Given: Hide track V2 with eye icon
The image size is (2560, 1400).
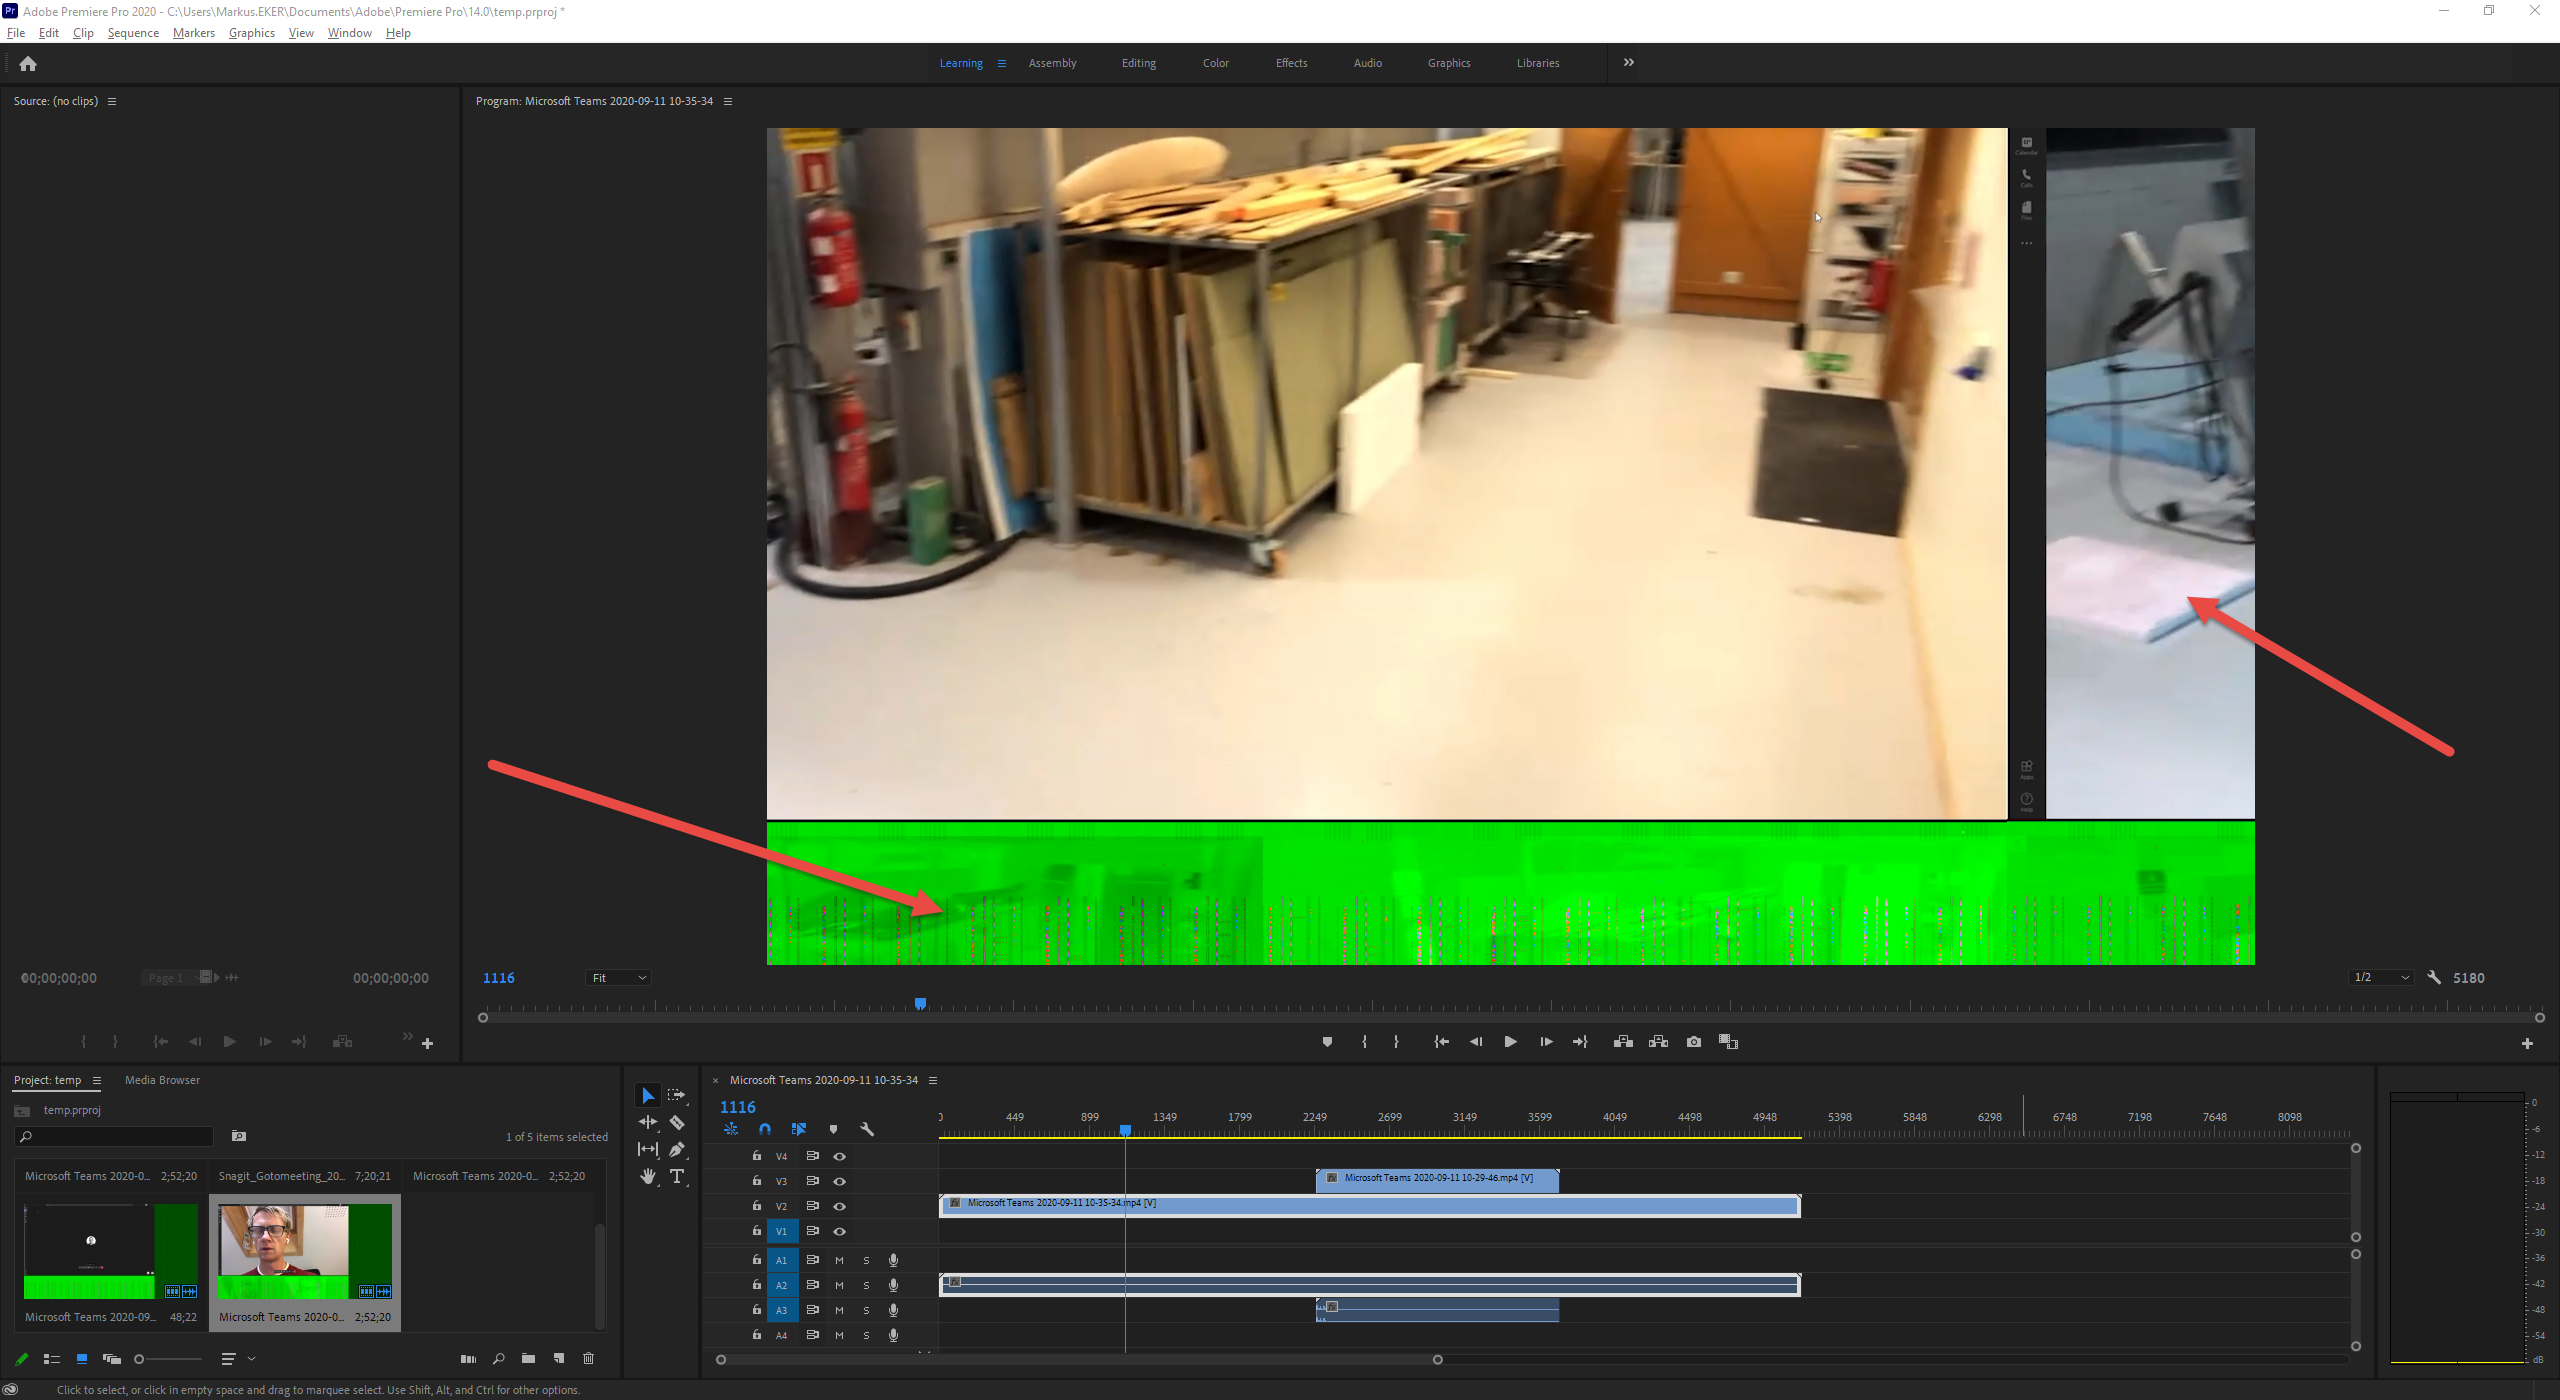Looking at the screenshot, I should tap(840, 1206).
